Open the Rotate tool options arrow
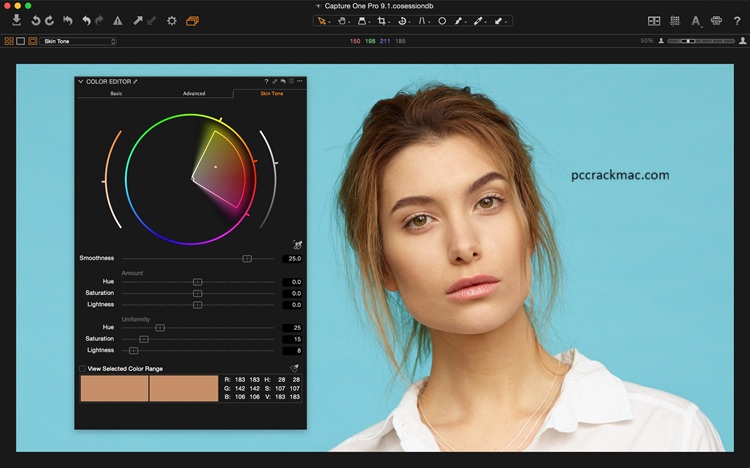The width and height of the screenshot is (750, 468). pyautogui.click(x=409, y=23)
